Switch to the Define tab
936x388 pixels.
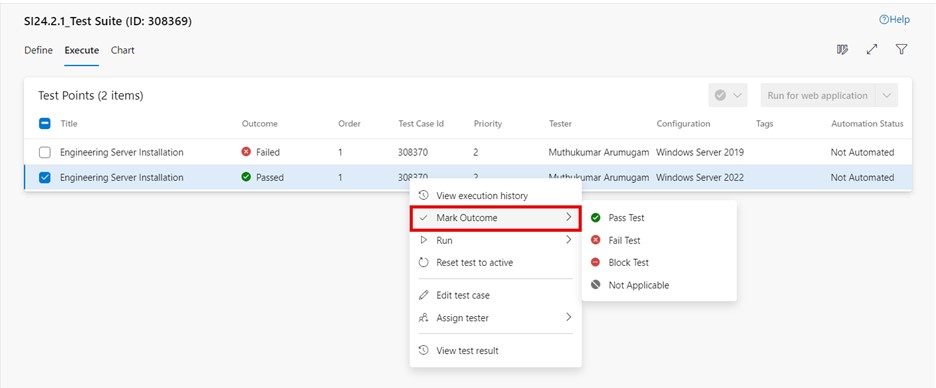(38, 50)
